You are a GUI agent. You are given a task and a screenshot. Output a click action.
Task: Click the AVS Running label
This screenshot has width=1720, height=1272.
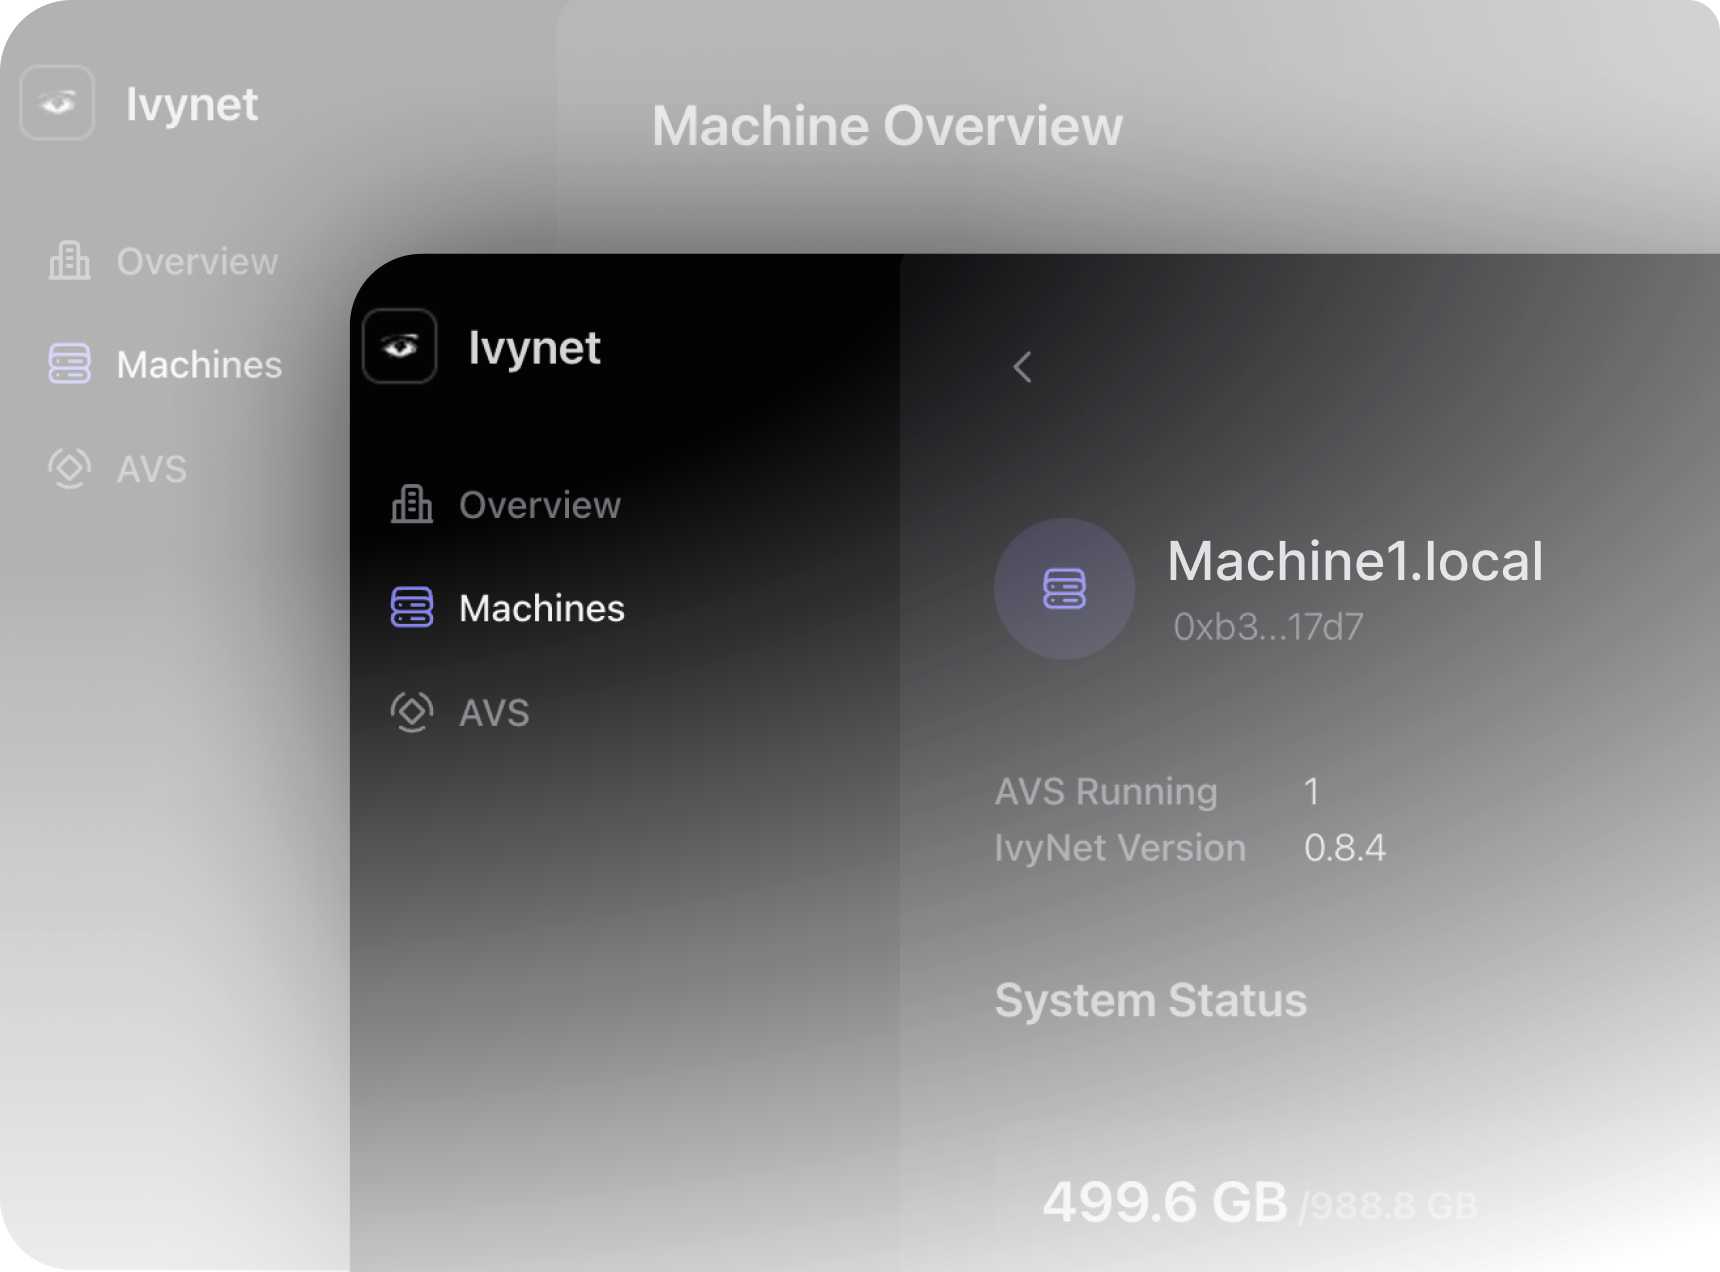click(1106, 792)
